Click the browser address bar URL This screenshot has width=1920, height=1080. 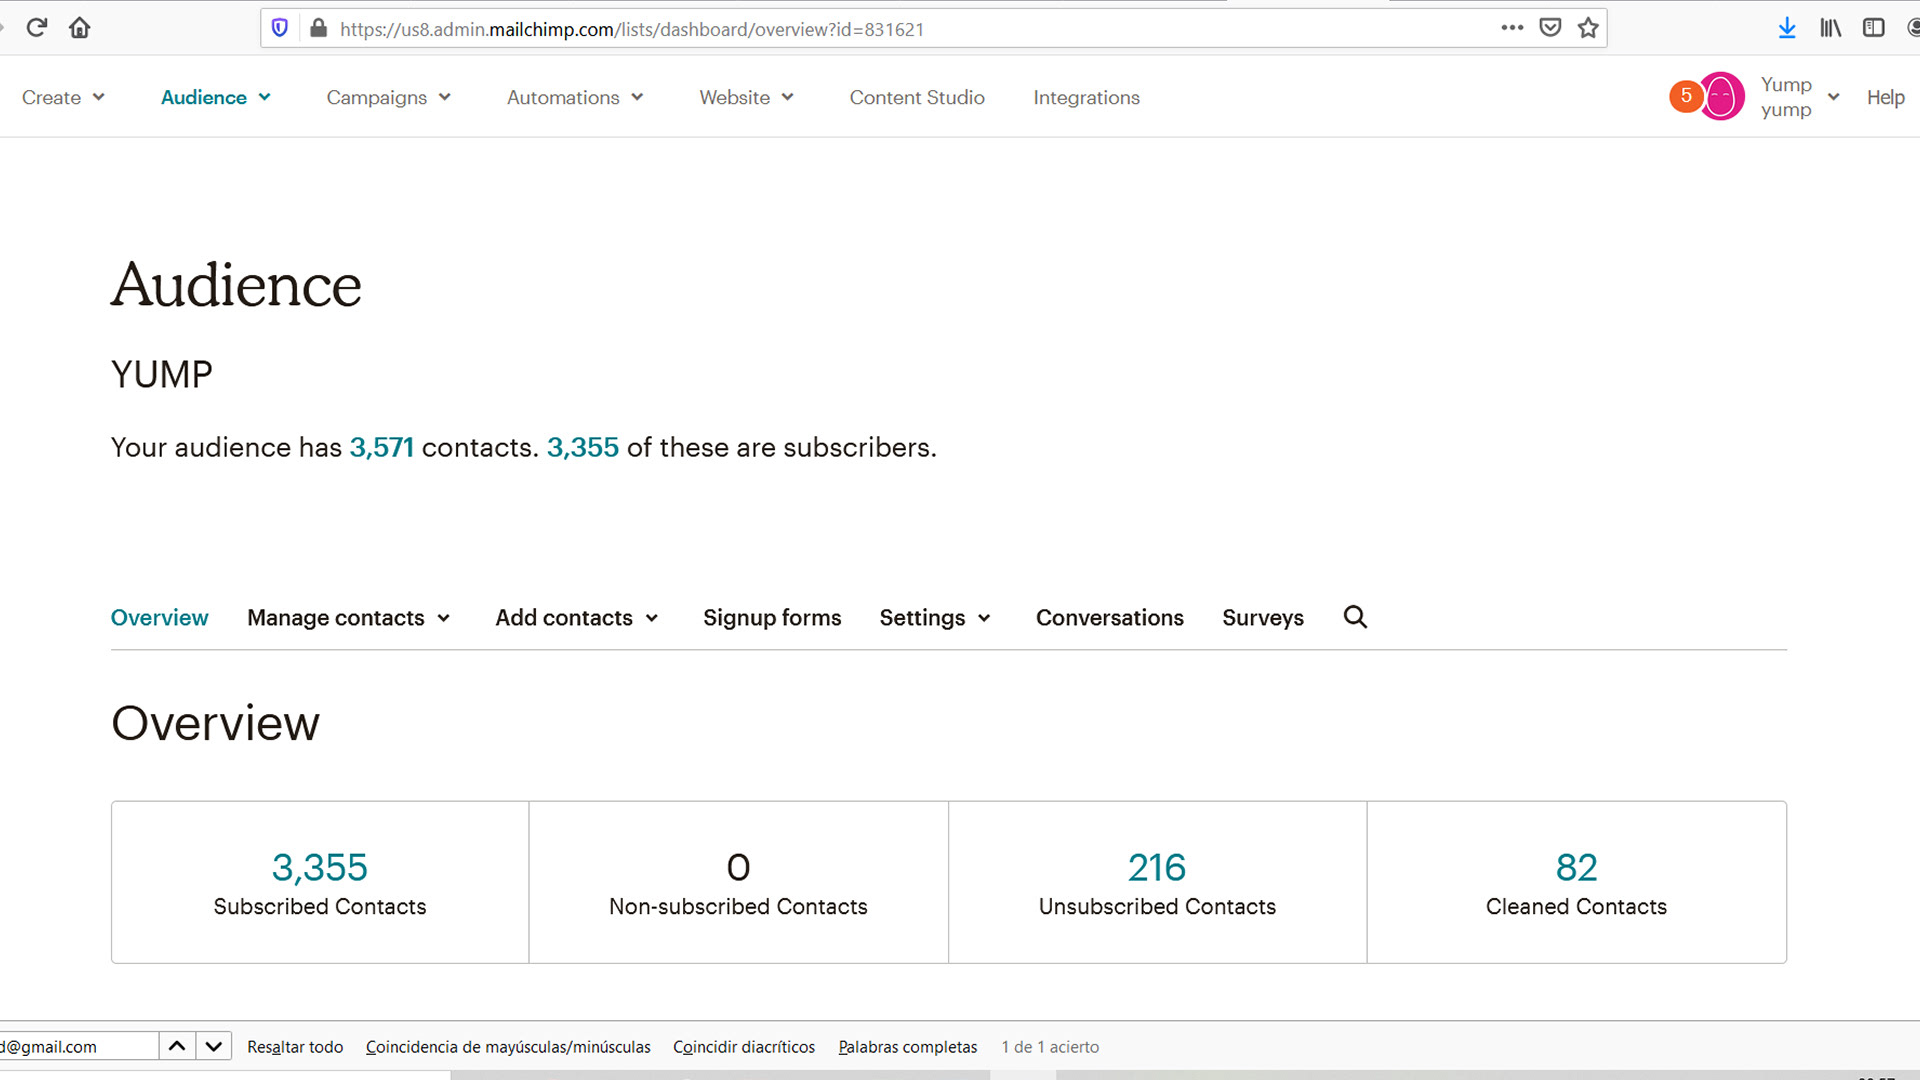632,29
